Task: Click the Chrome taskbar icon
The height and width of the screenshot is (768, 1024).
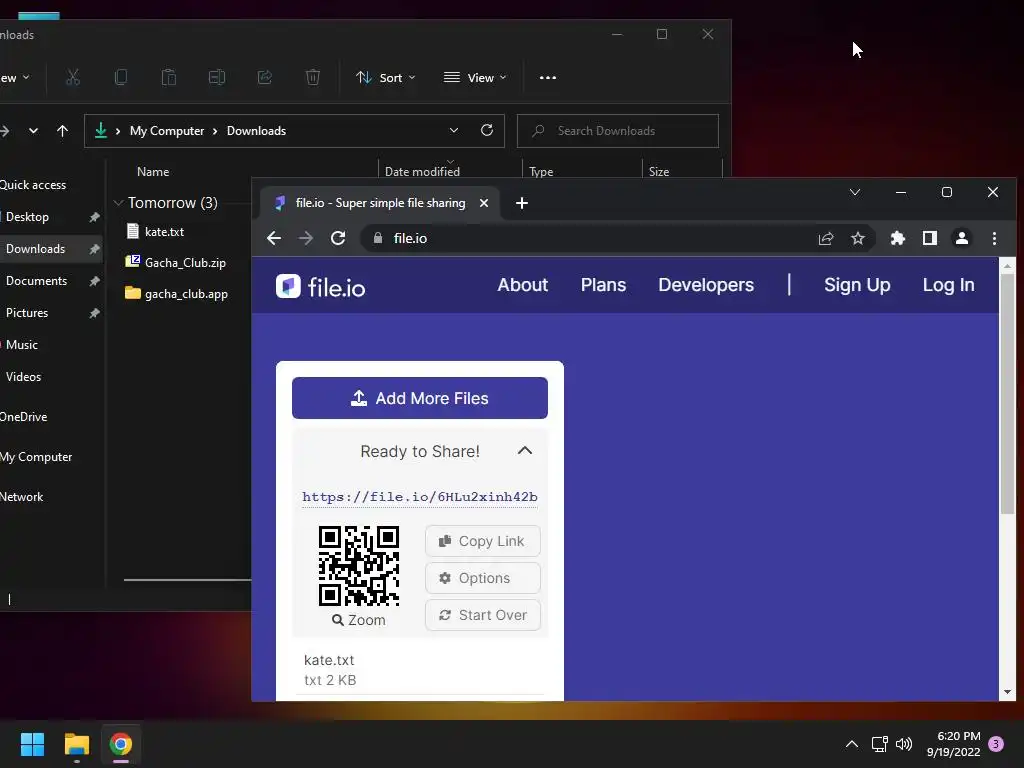Action: pyautogui.click(x=121, y=744)
